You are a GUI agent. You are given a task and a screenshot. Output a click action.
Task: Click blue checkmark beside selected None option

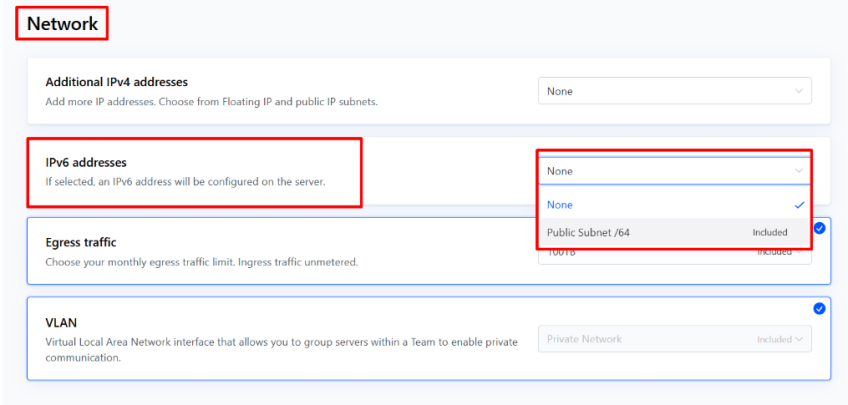[x=798, y=204]
